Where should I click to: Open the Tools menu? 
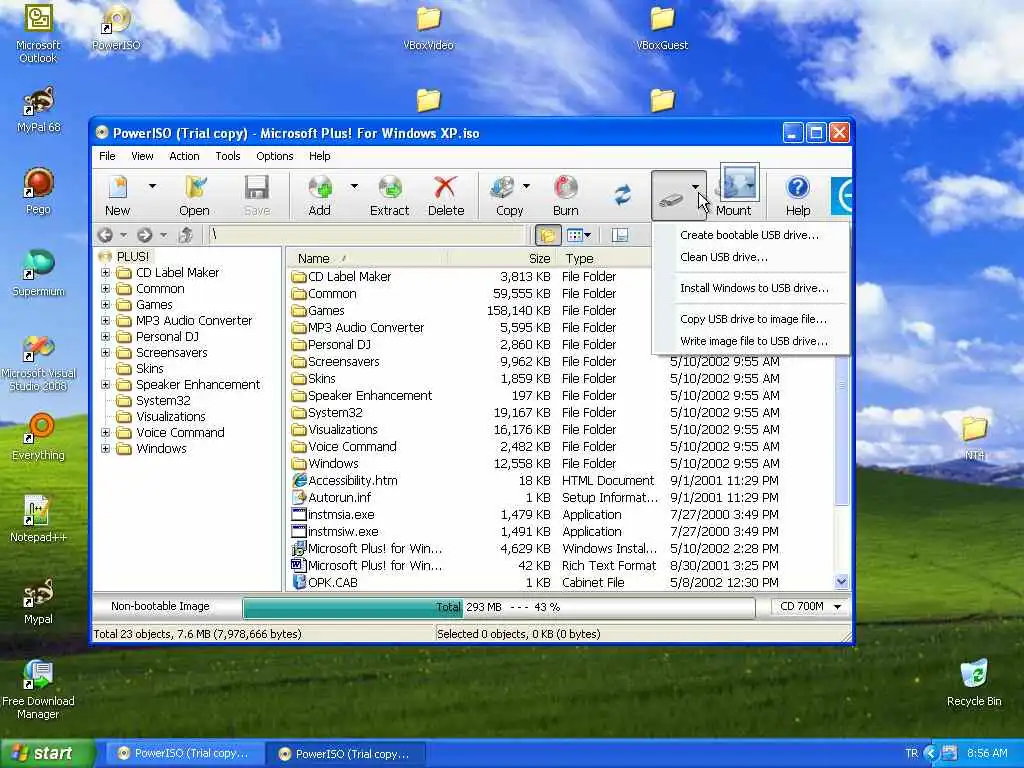tap(228, 156)
